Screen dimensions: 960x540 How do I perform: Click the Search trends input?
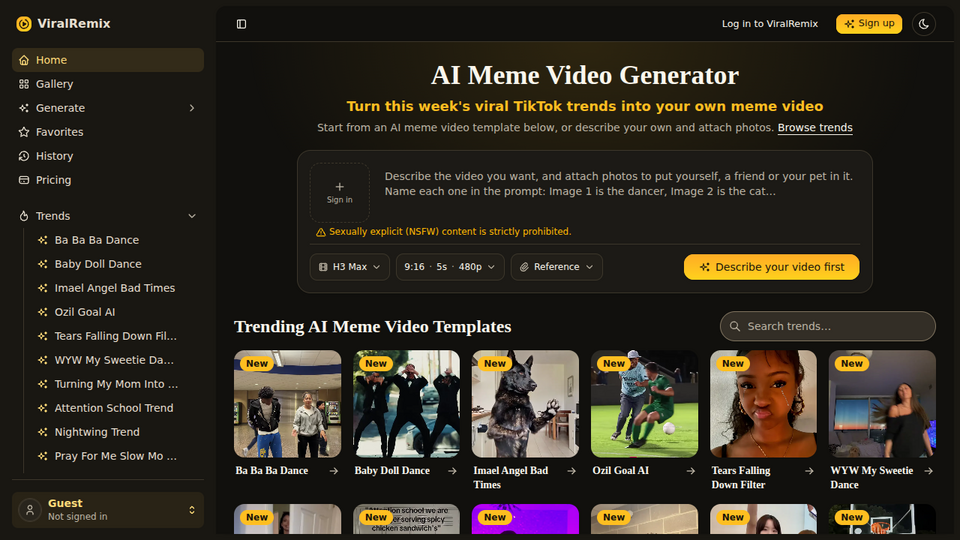click(x=828, y=326)
